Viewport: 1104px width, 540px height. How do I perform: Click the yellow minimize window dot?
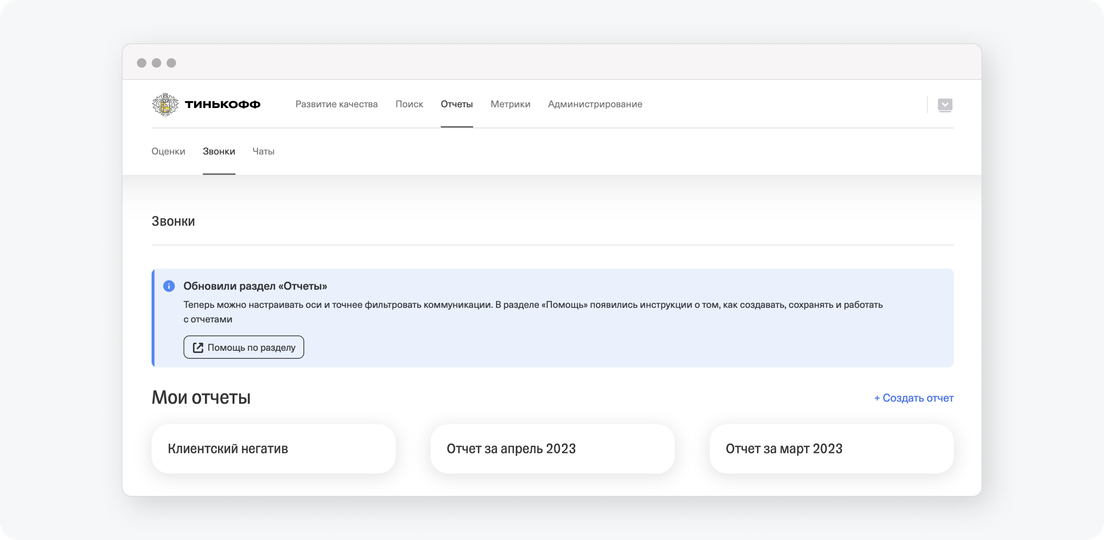point(156,63)
